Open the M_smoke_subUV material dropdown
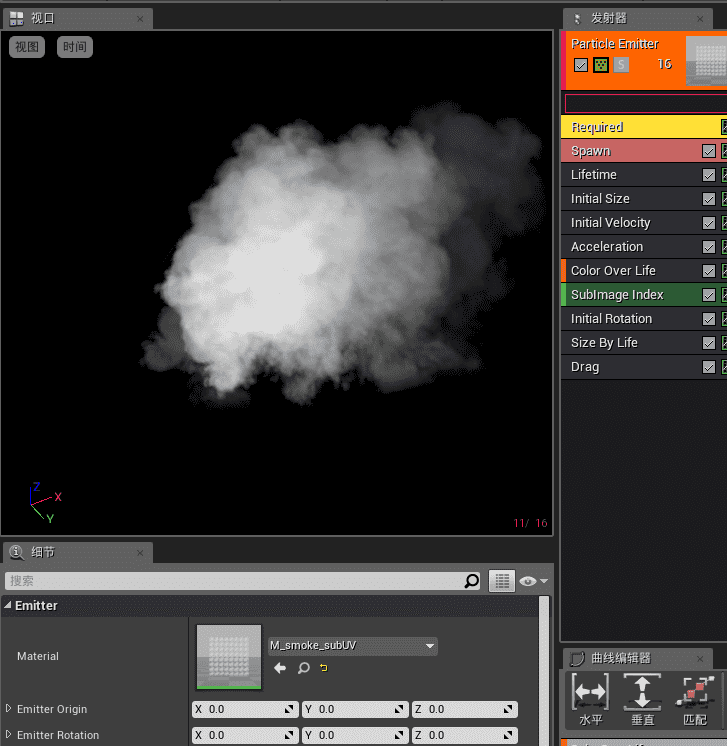727x746 pixels. tap(353, 646)
